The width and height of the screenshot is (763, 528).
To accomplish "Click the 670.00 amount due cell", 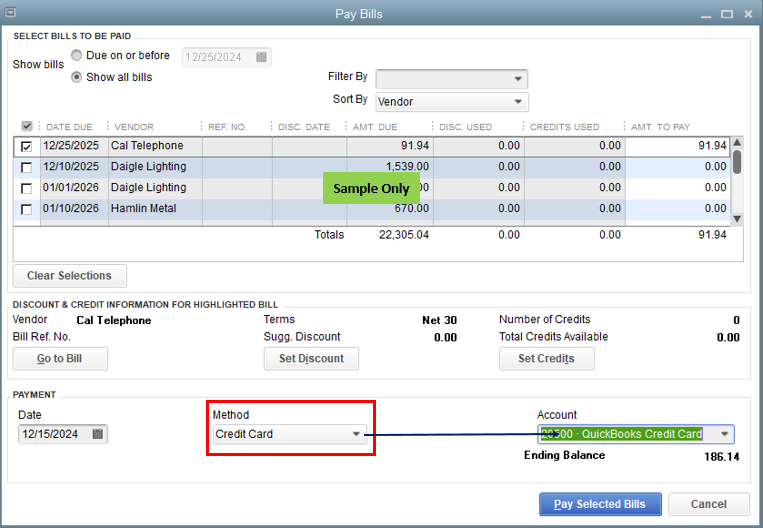I will coord(390,209).
